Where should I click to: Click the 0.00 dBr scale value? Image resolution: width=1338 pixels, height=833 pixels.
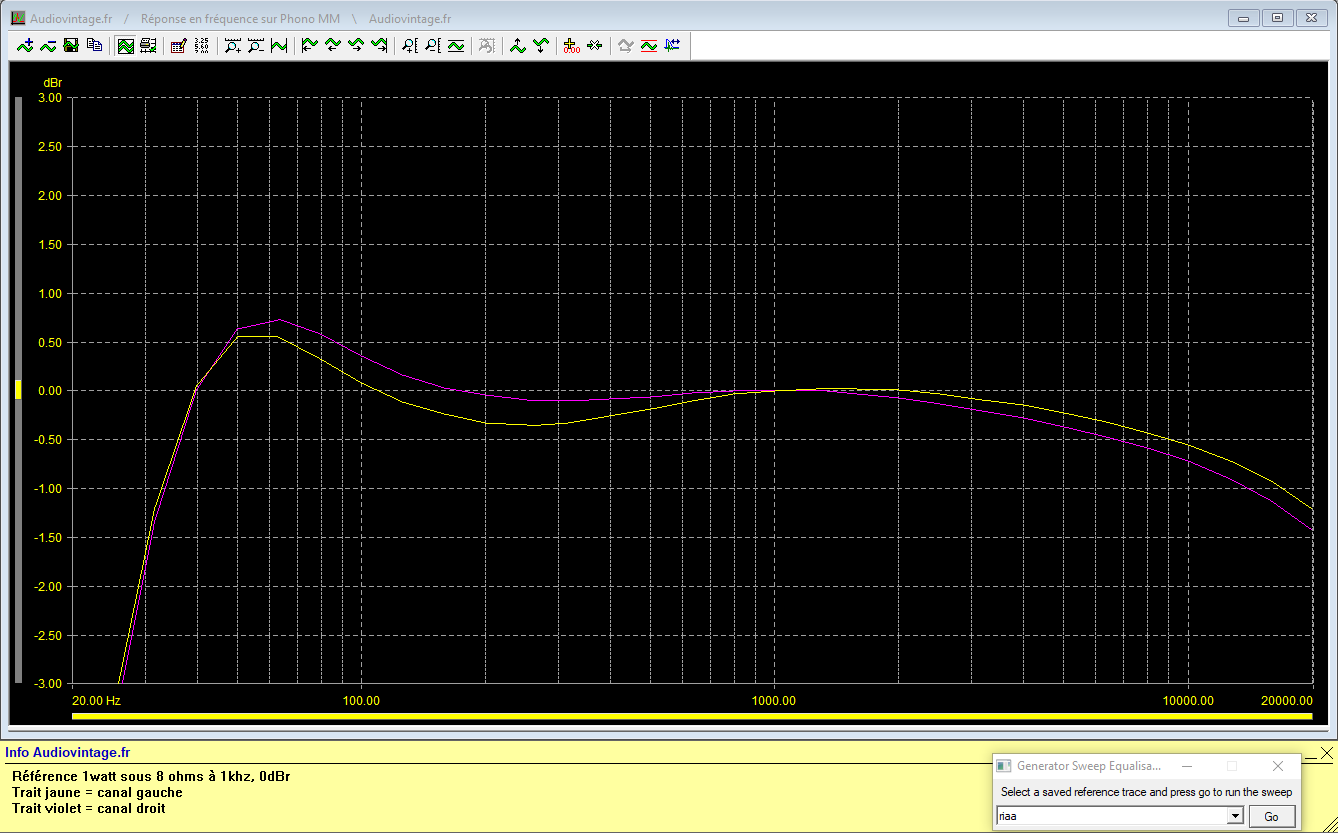pos(49,391)
